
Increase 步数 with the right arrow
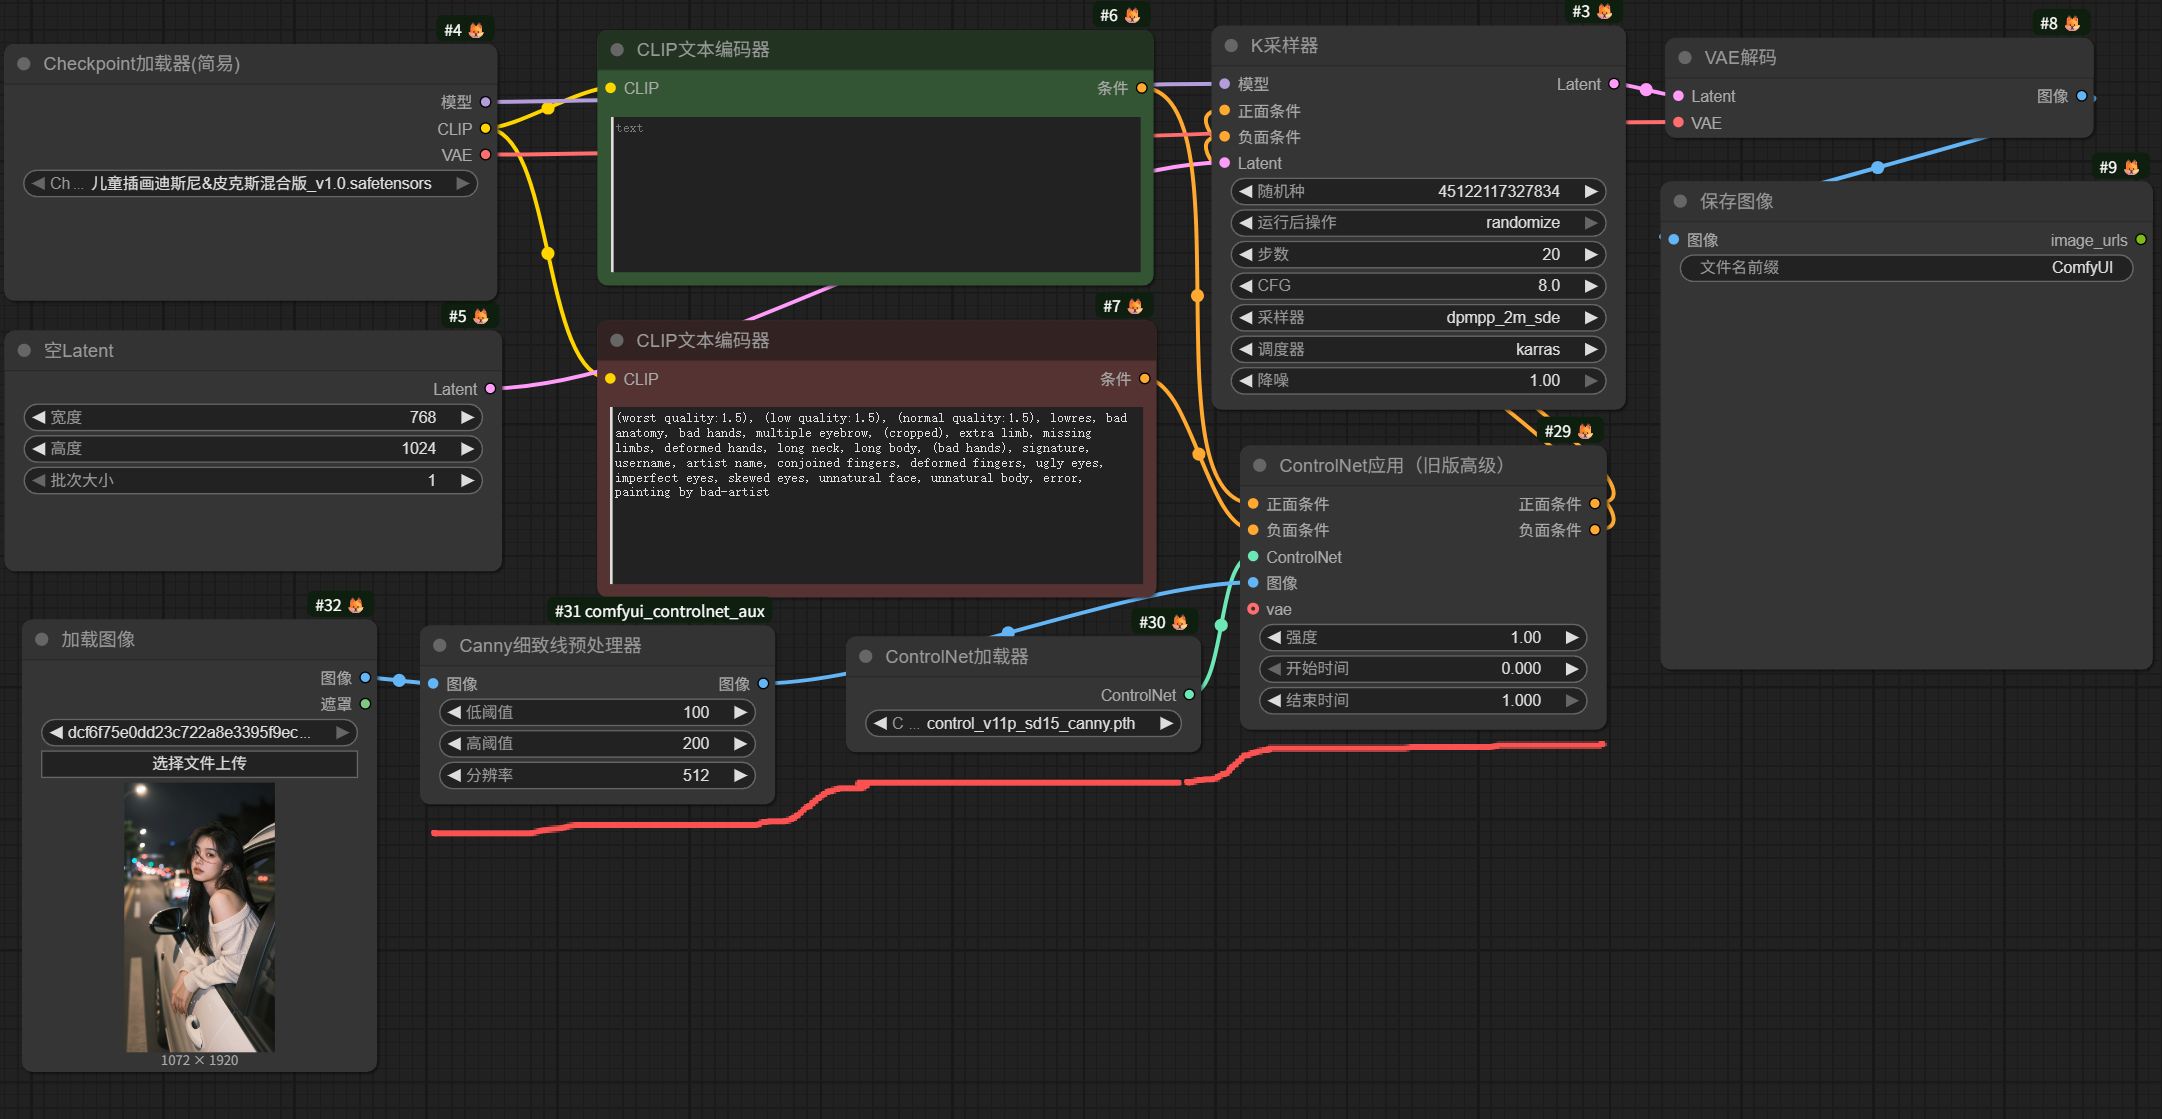click(x=1591, y=254)
